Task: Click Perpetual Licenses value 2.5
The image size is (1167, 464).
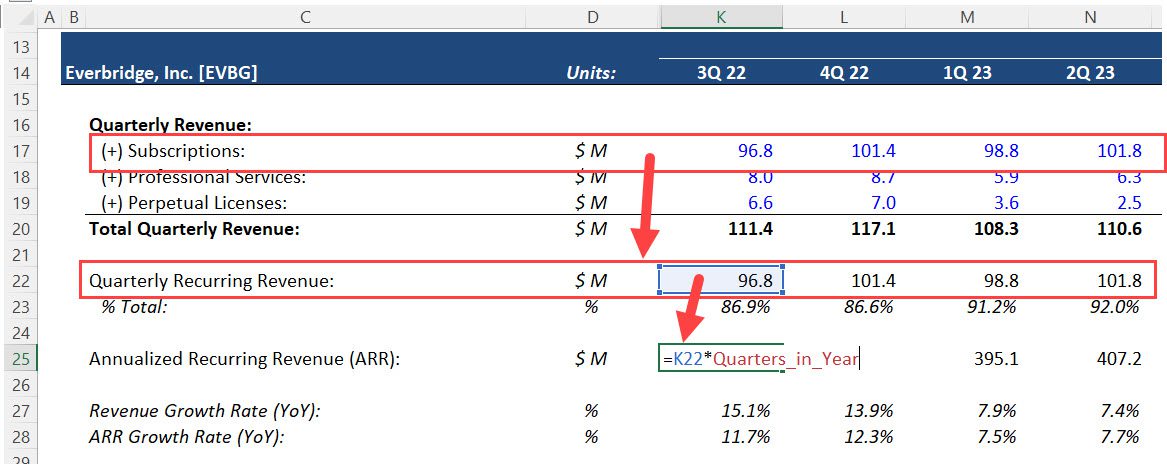Action: (x=1128, y=203)
